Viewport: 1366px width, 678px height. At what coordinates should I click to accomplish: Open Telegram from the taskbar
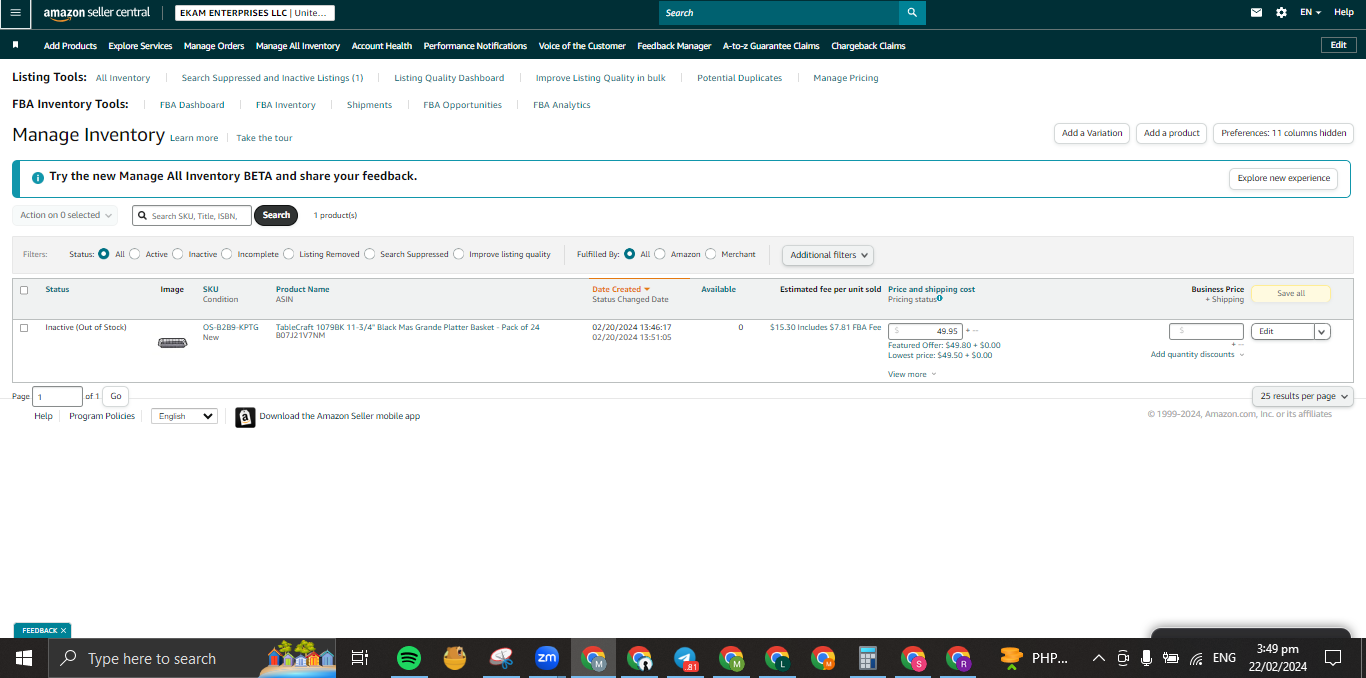pyautogui.click(x=685, y=658)
